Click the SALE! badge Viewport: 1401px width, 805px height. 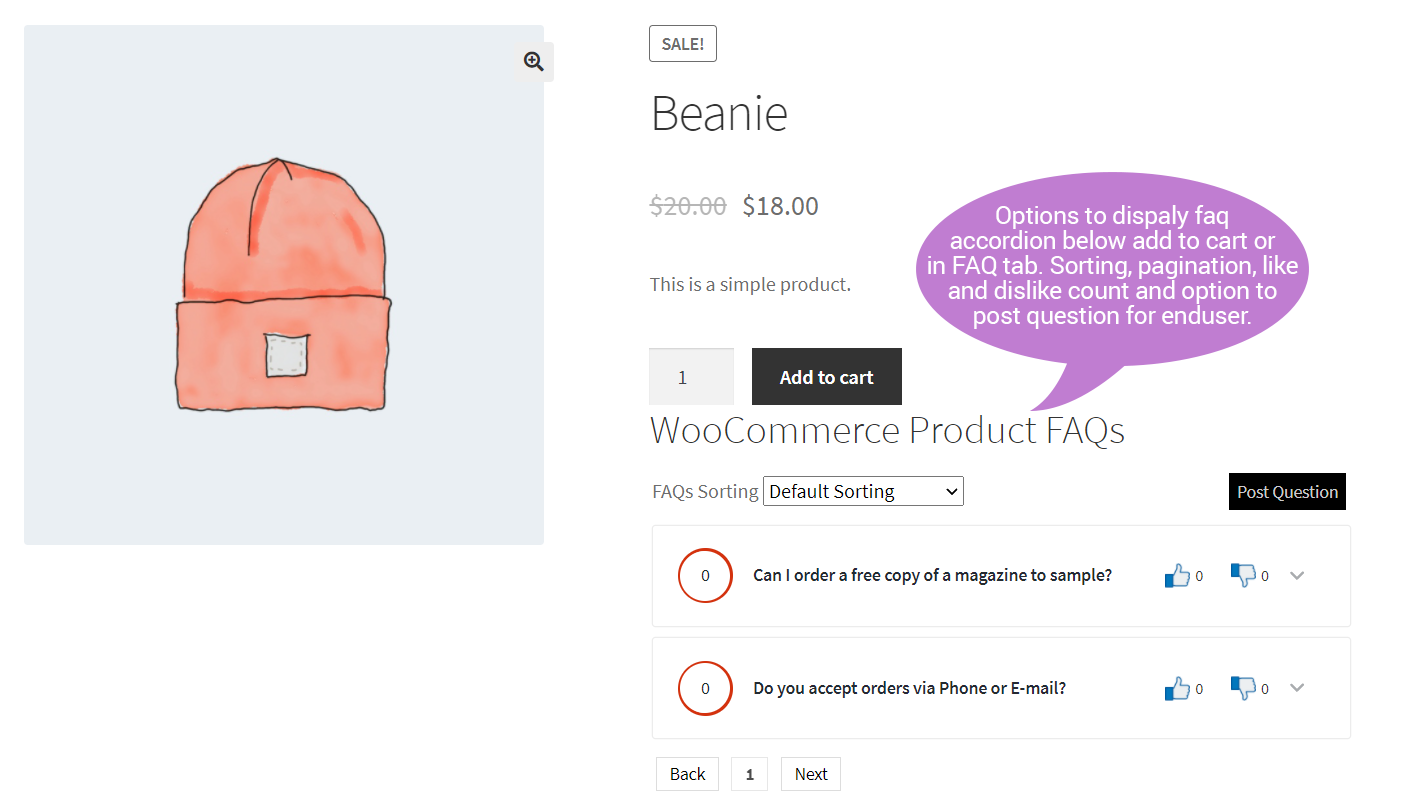[x=682, y=44]
